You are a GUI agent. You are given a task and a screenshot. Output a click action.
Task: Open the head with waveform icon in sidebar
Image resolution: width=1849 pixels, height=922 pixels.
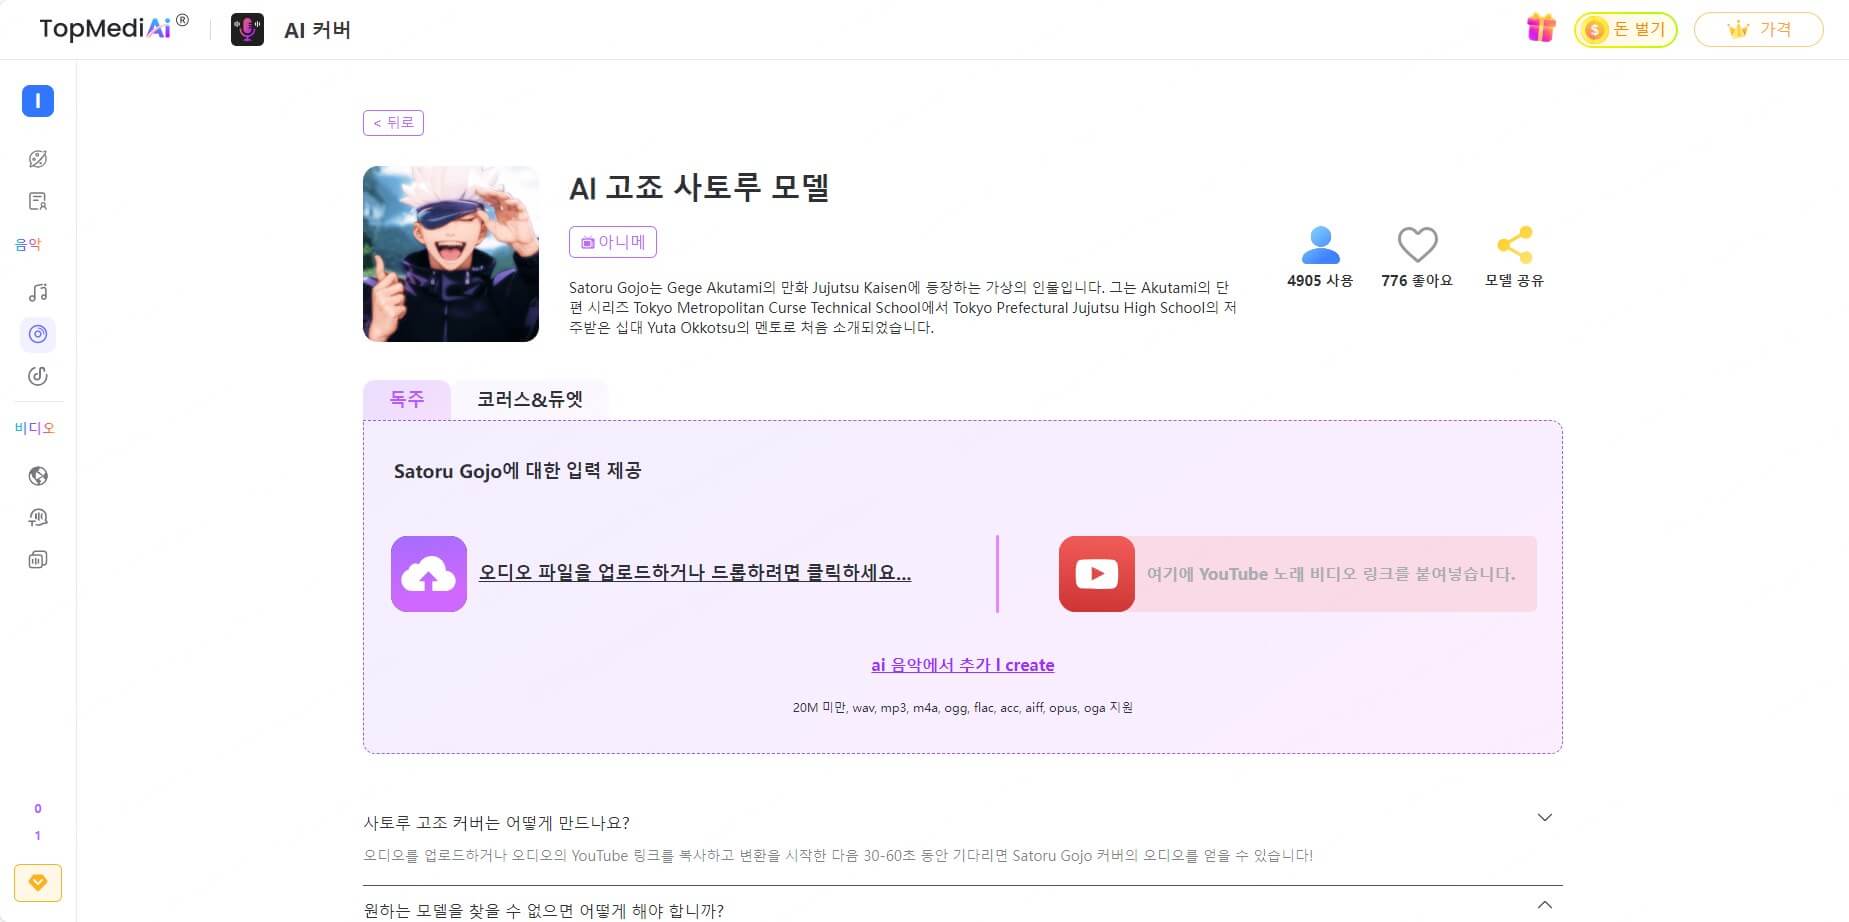[x=38, y=518]
